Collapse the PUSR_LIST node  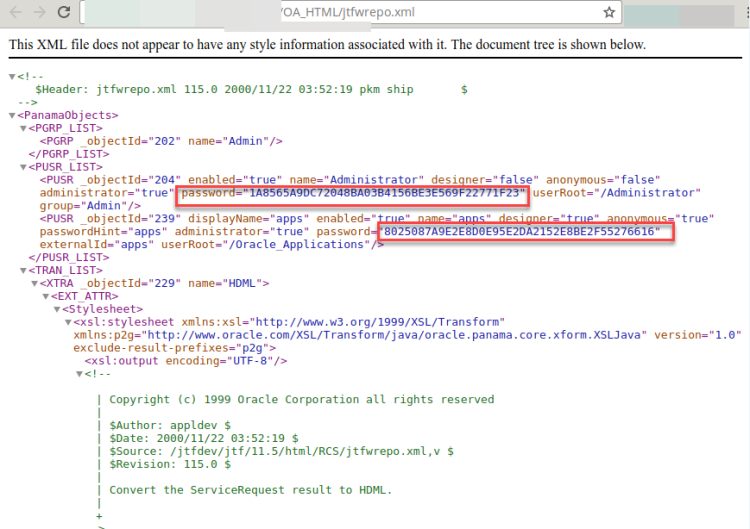pos(23,167)
